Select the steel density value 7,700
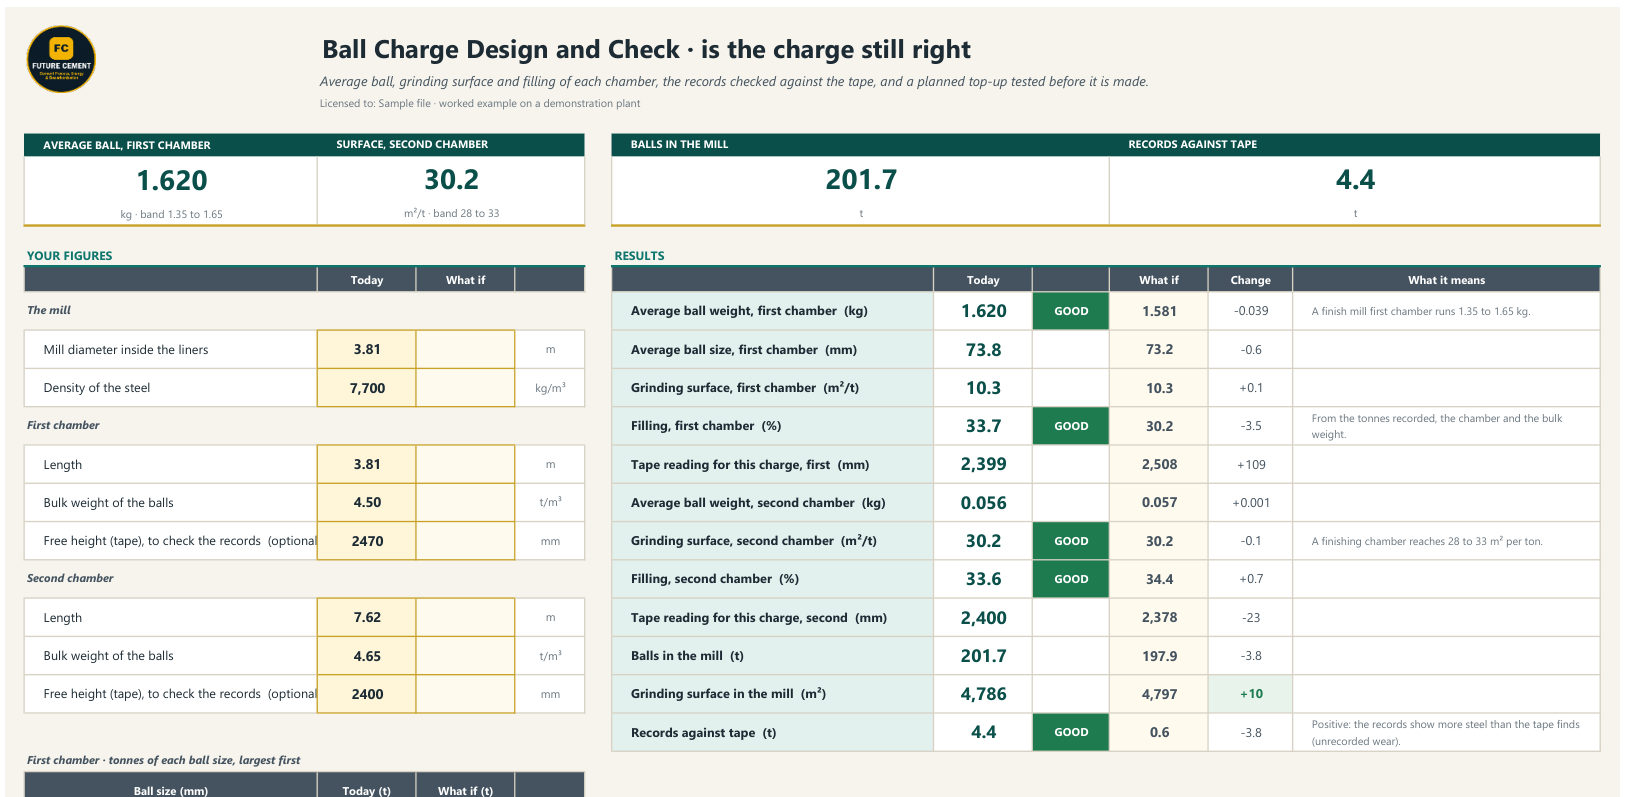 tap(367, 388)
